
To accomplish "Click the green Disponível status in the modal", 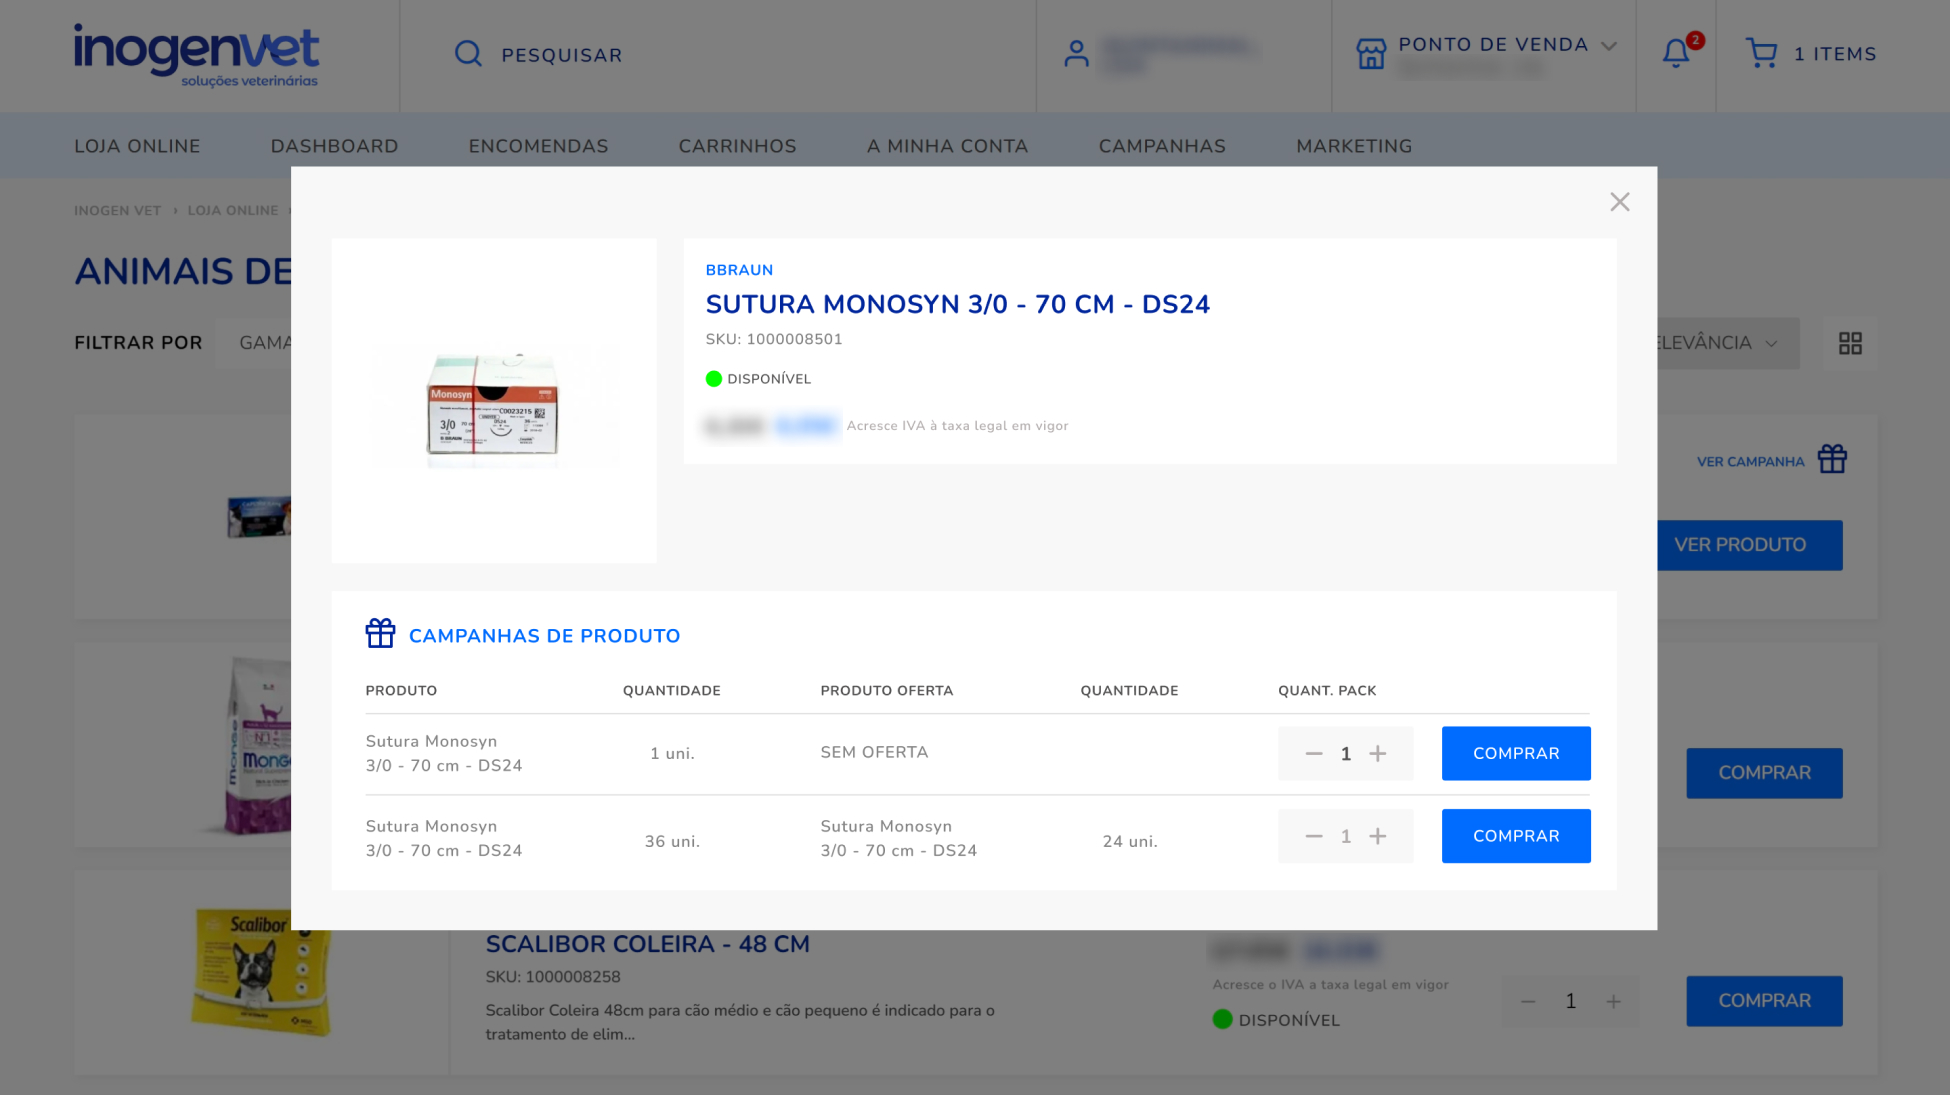I will (758, 379).
